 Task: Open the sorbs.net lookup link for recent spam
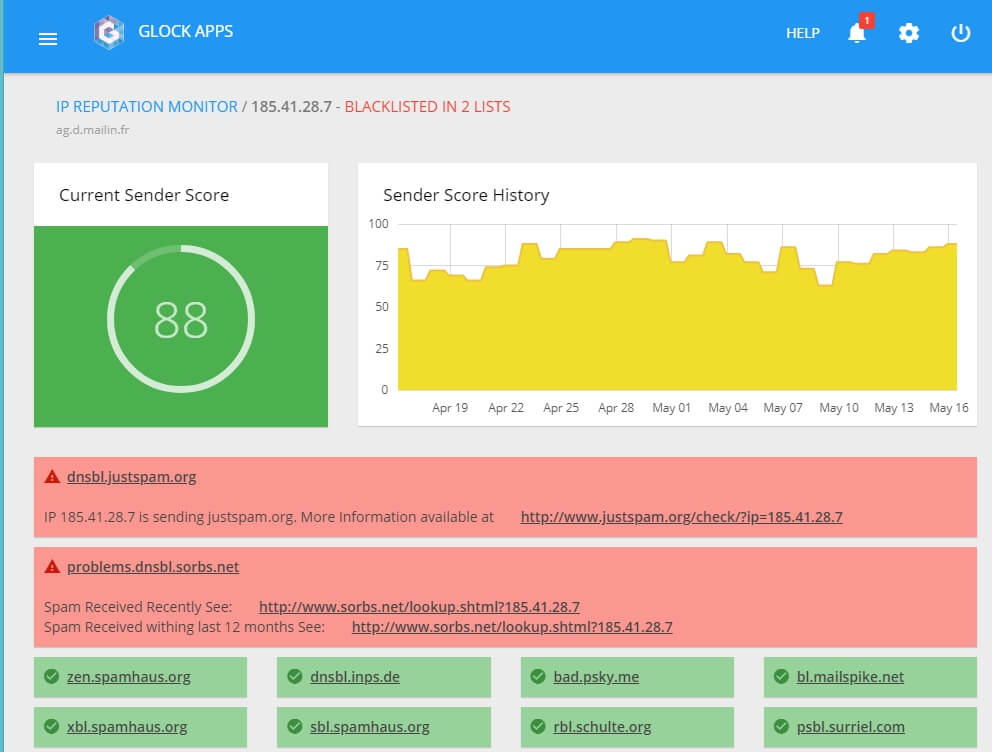point(419,607)
